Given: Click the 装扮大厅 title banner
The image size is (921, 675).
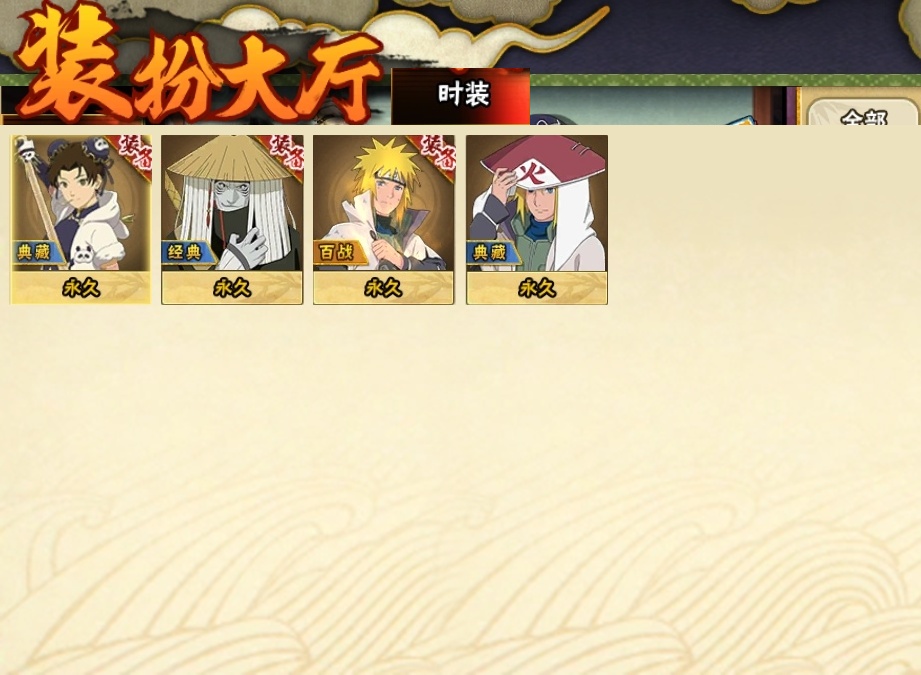Looking at the screenshot, I should coord(199,65).
